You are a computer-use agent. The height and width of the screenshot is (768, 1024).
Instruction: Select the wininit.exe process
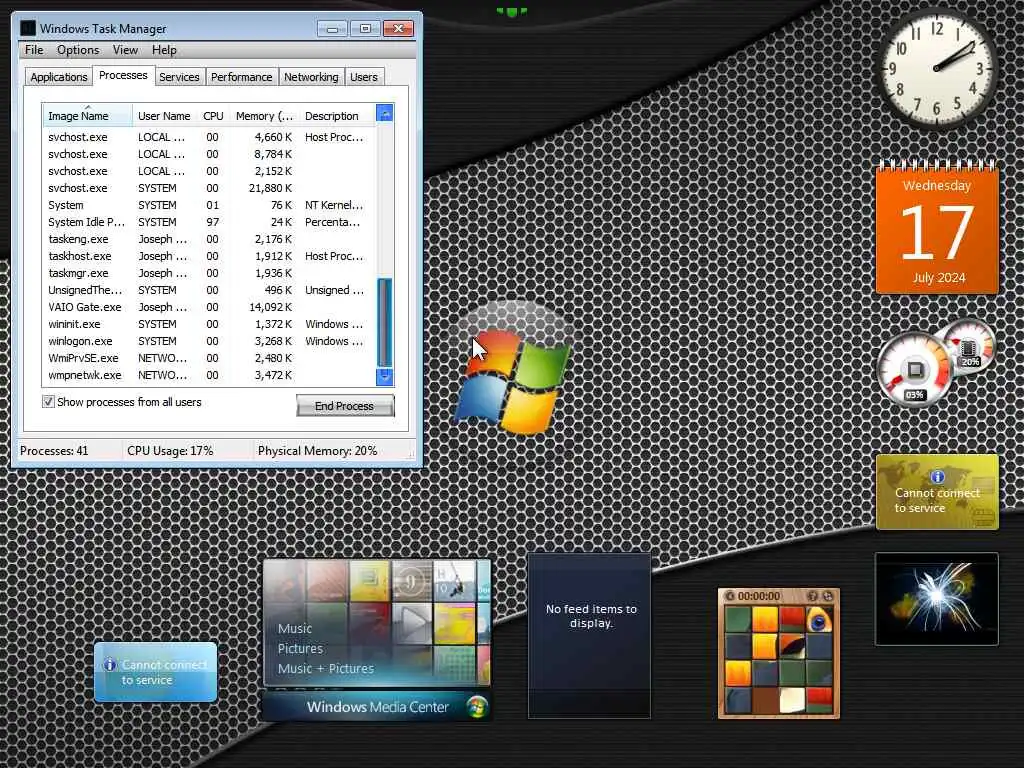(208, 324)
